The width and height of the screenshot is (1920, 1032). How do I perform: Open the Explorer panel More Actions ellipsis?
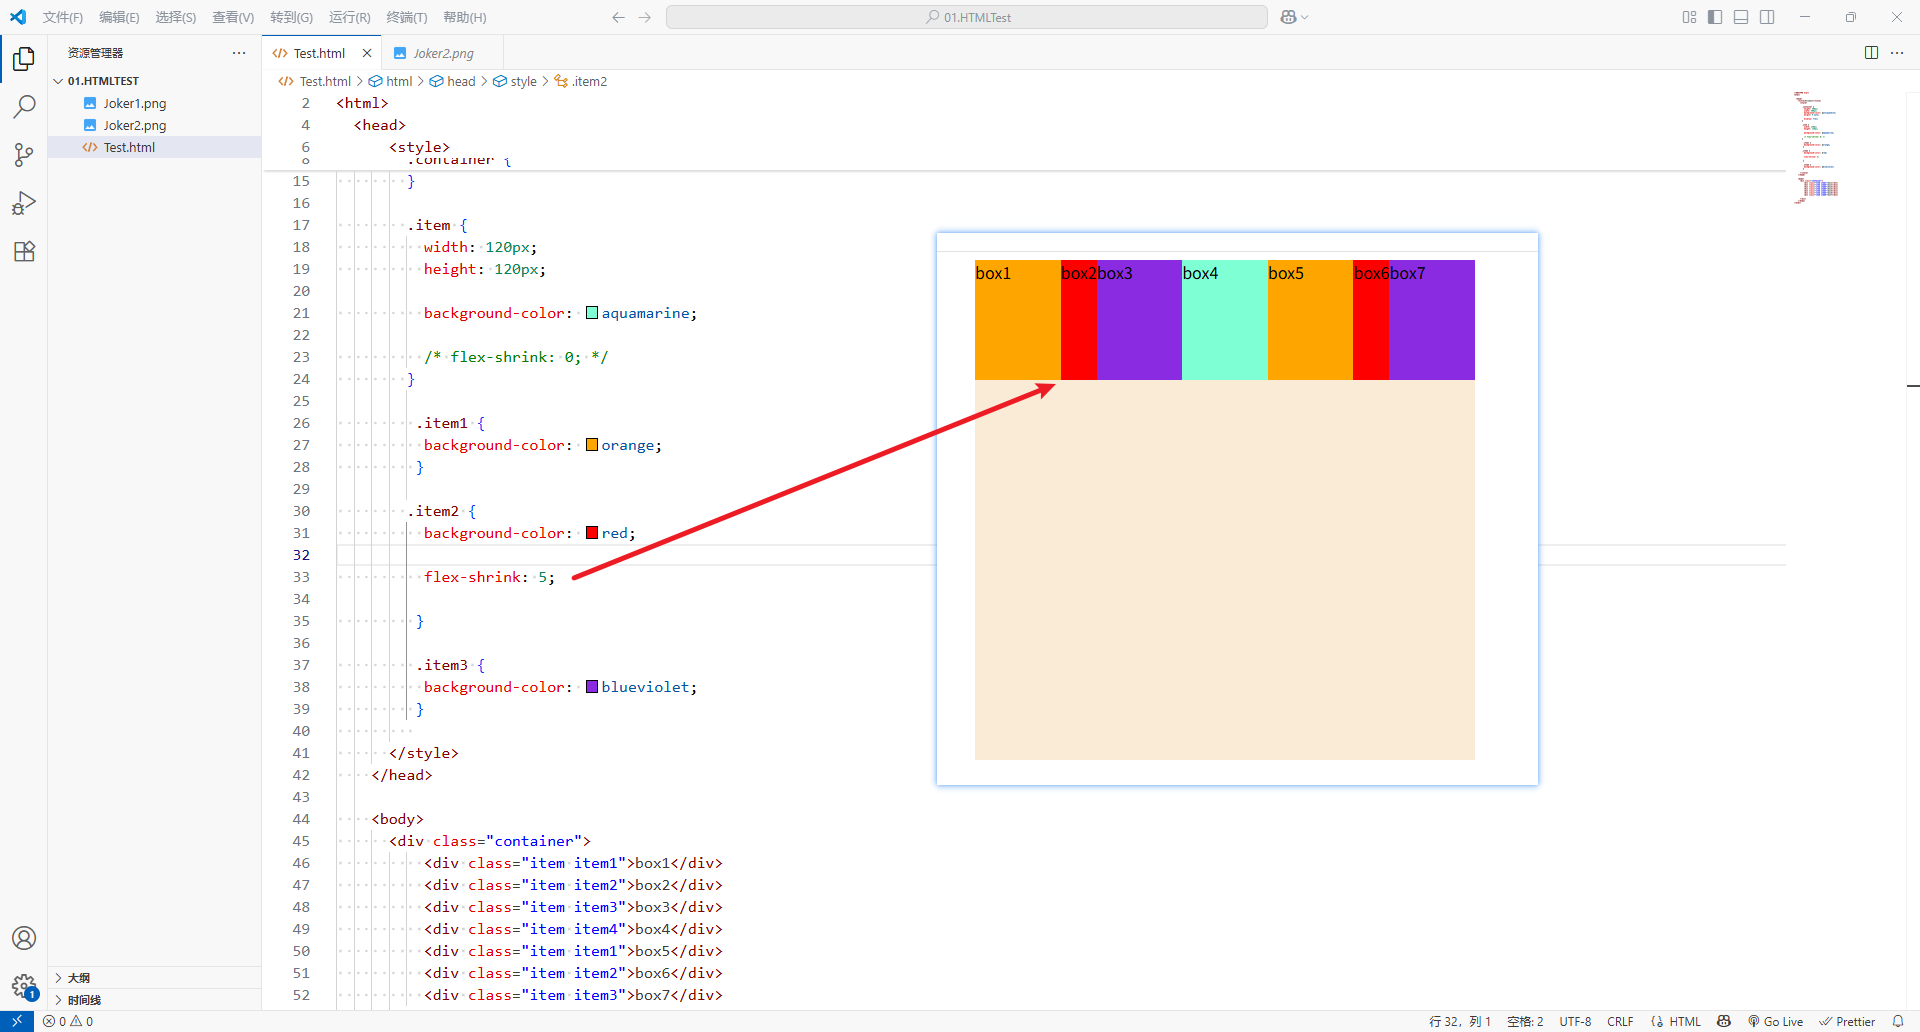coord(238,53)
